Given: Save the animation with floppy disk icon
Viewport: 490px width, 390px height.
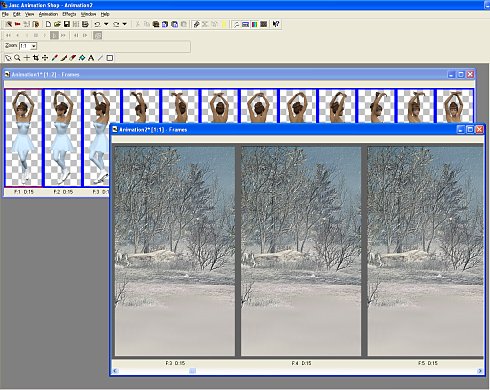Looking at the screenshot, I should tap(67, 24).
